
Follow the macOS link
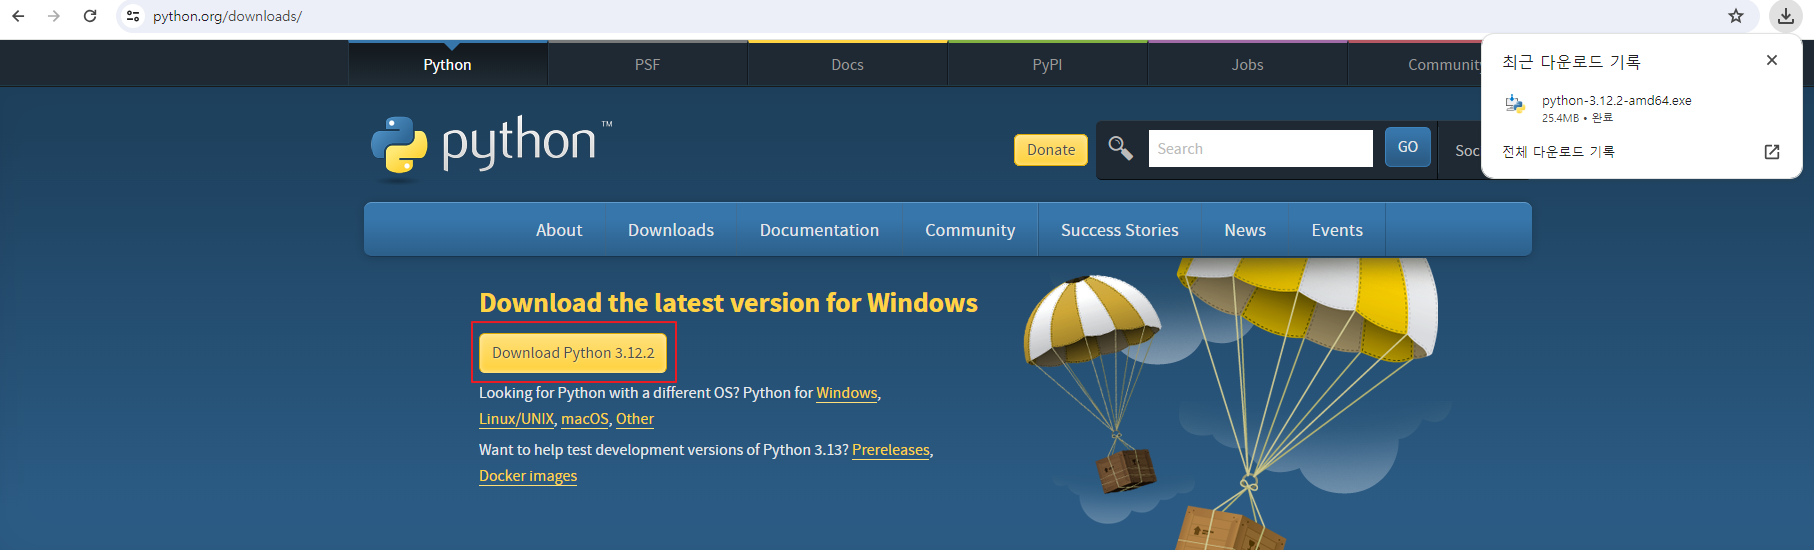click(x=585, y=419)
